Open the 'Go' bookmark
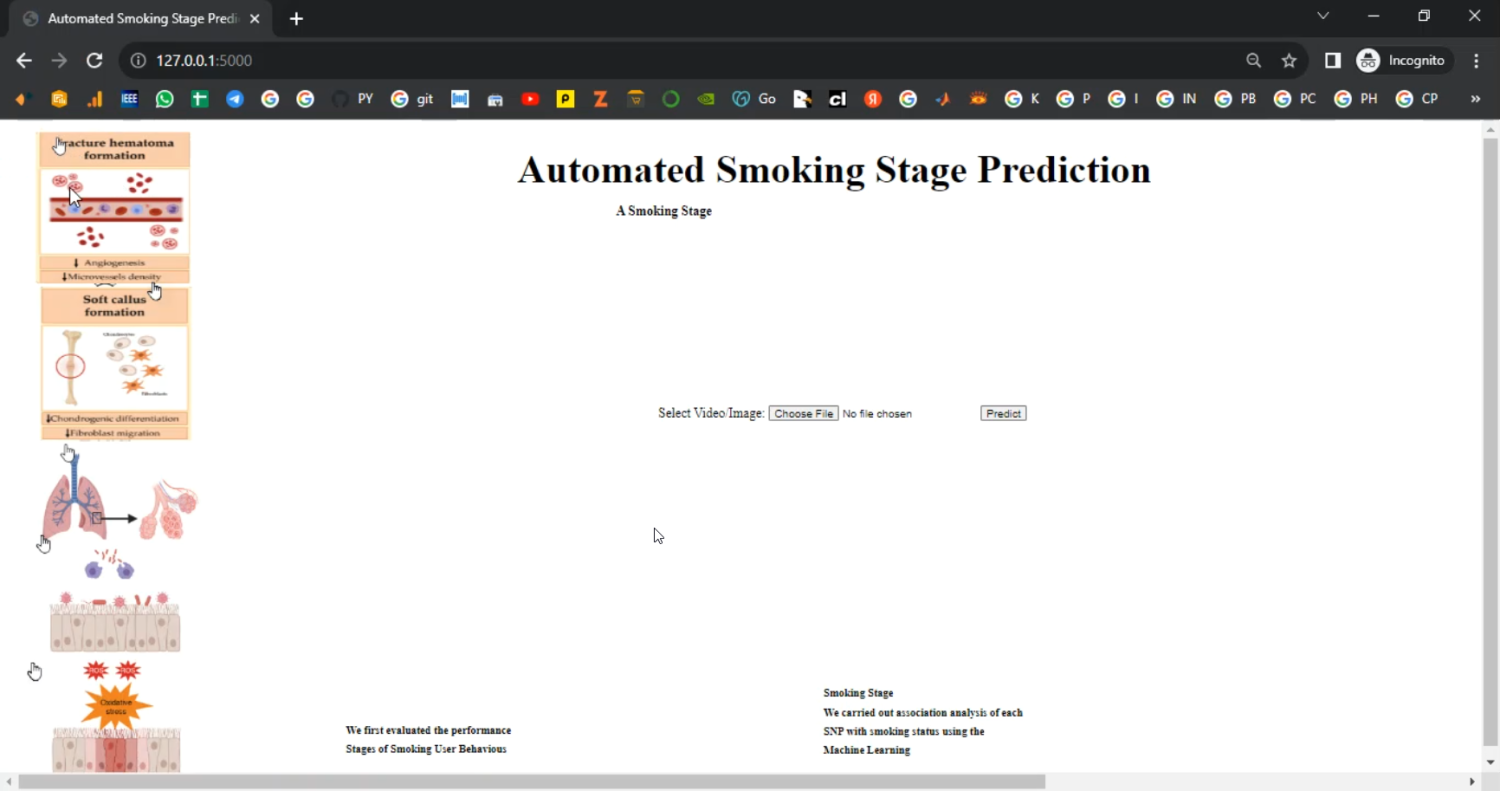 pyautogui.click(x=755, y=99)
